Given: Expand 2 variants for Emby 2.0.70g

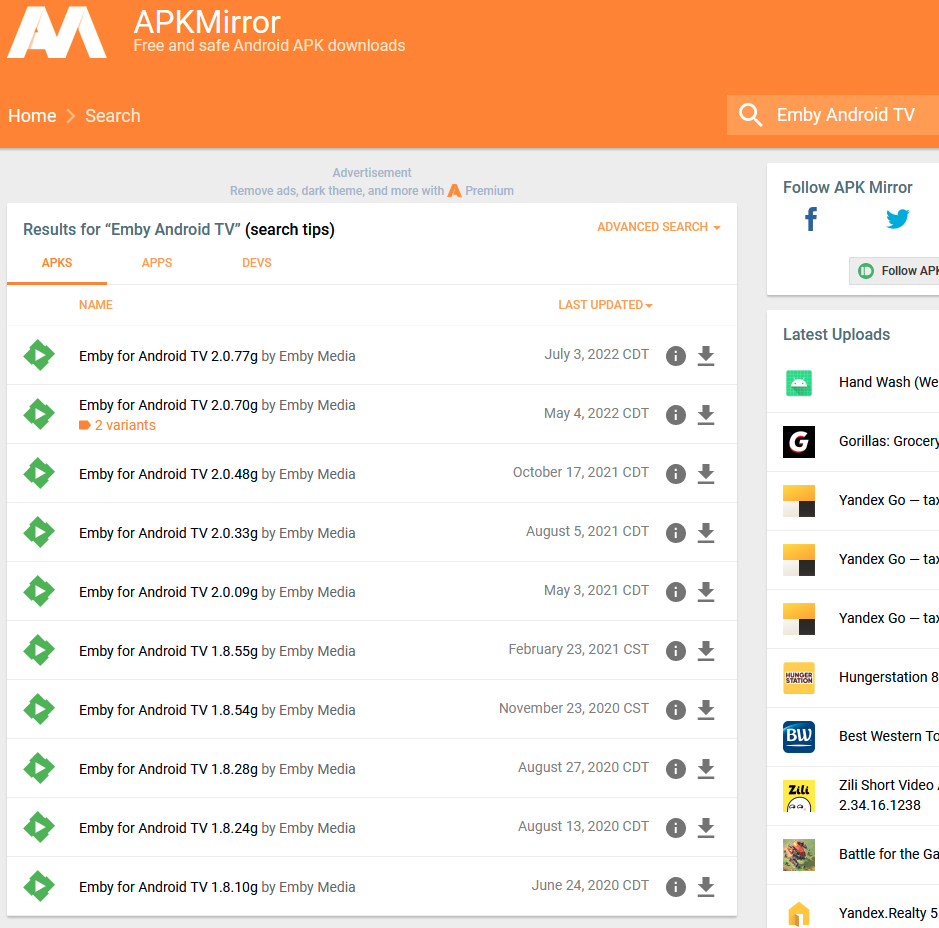Looking at the screenshot, I should [x=117, y=425].
